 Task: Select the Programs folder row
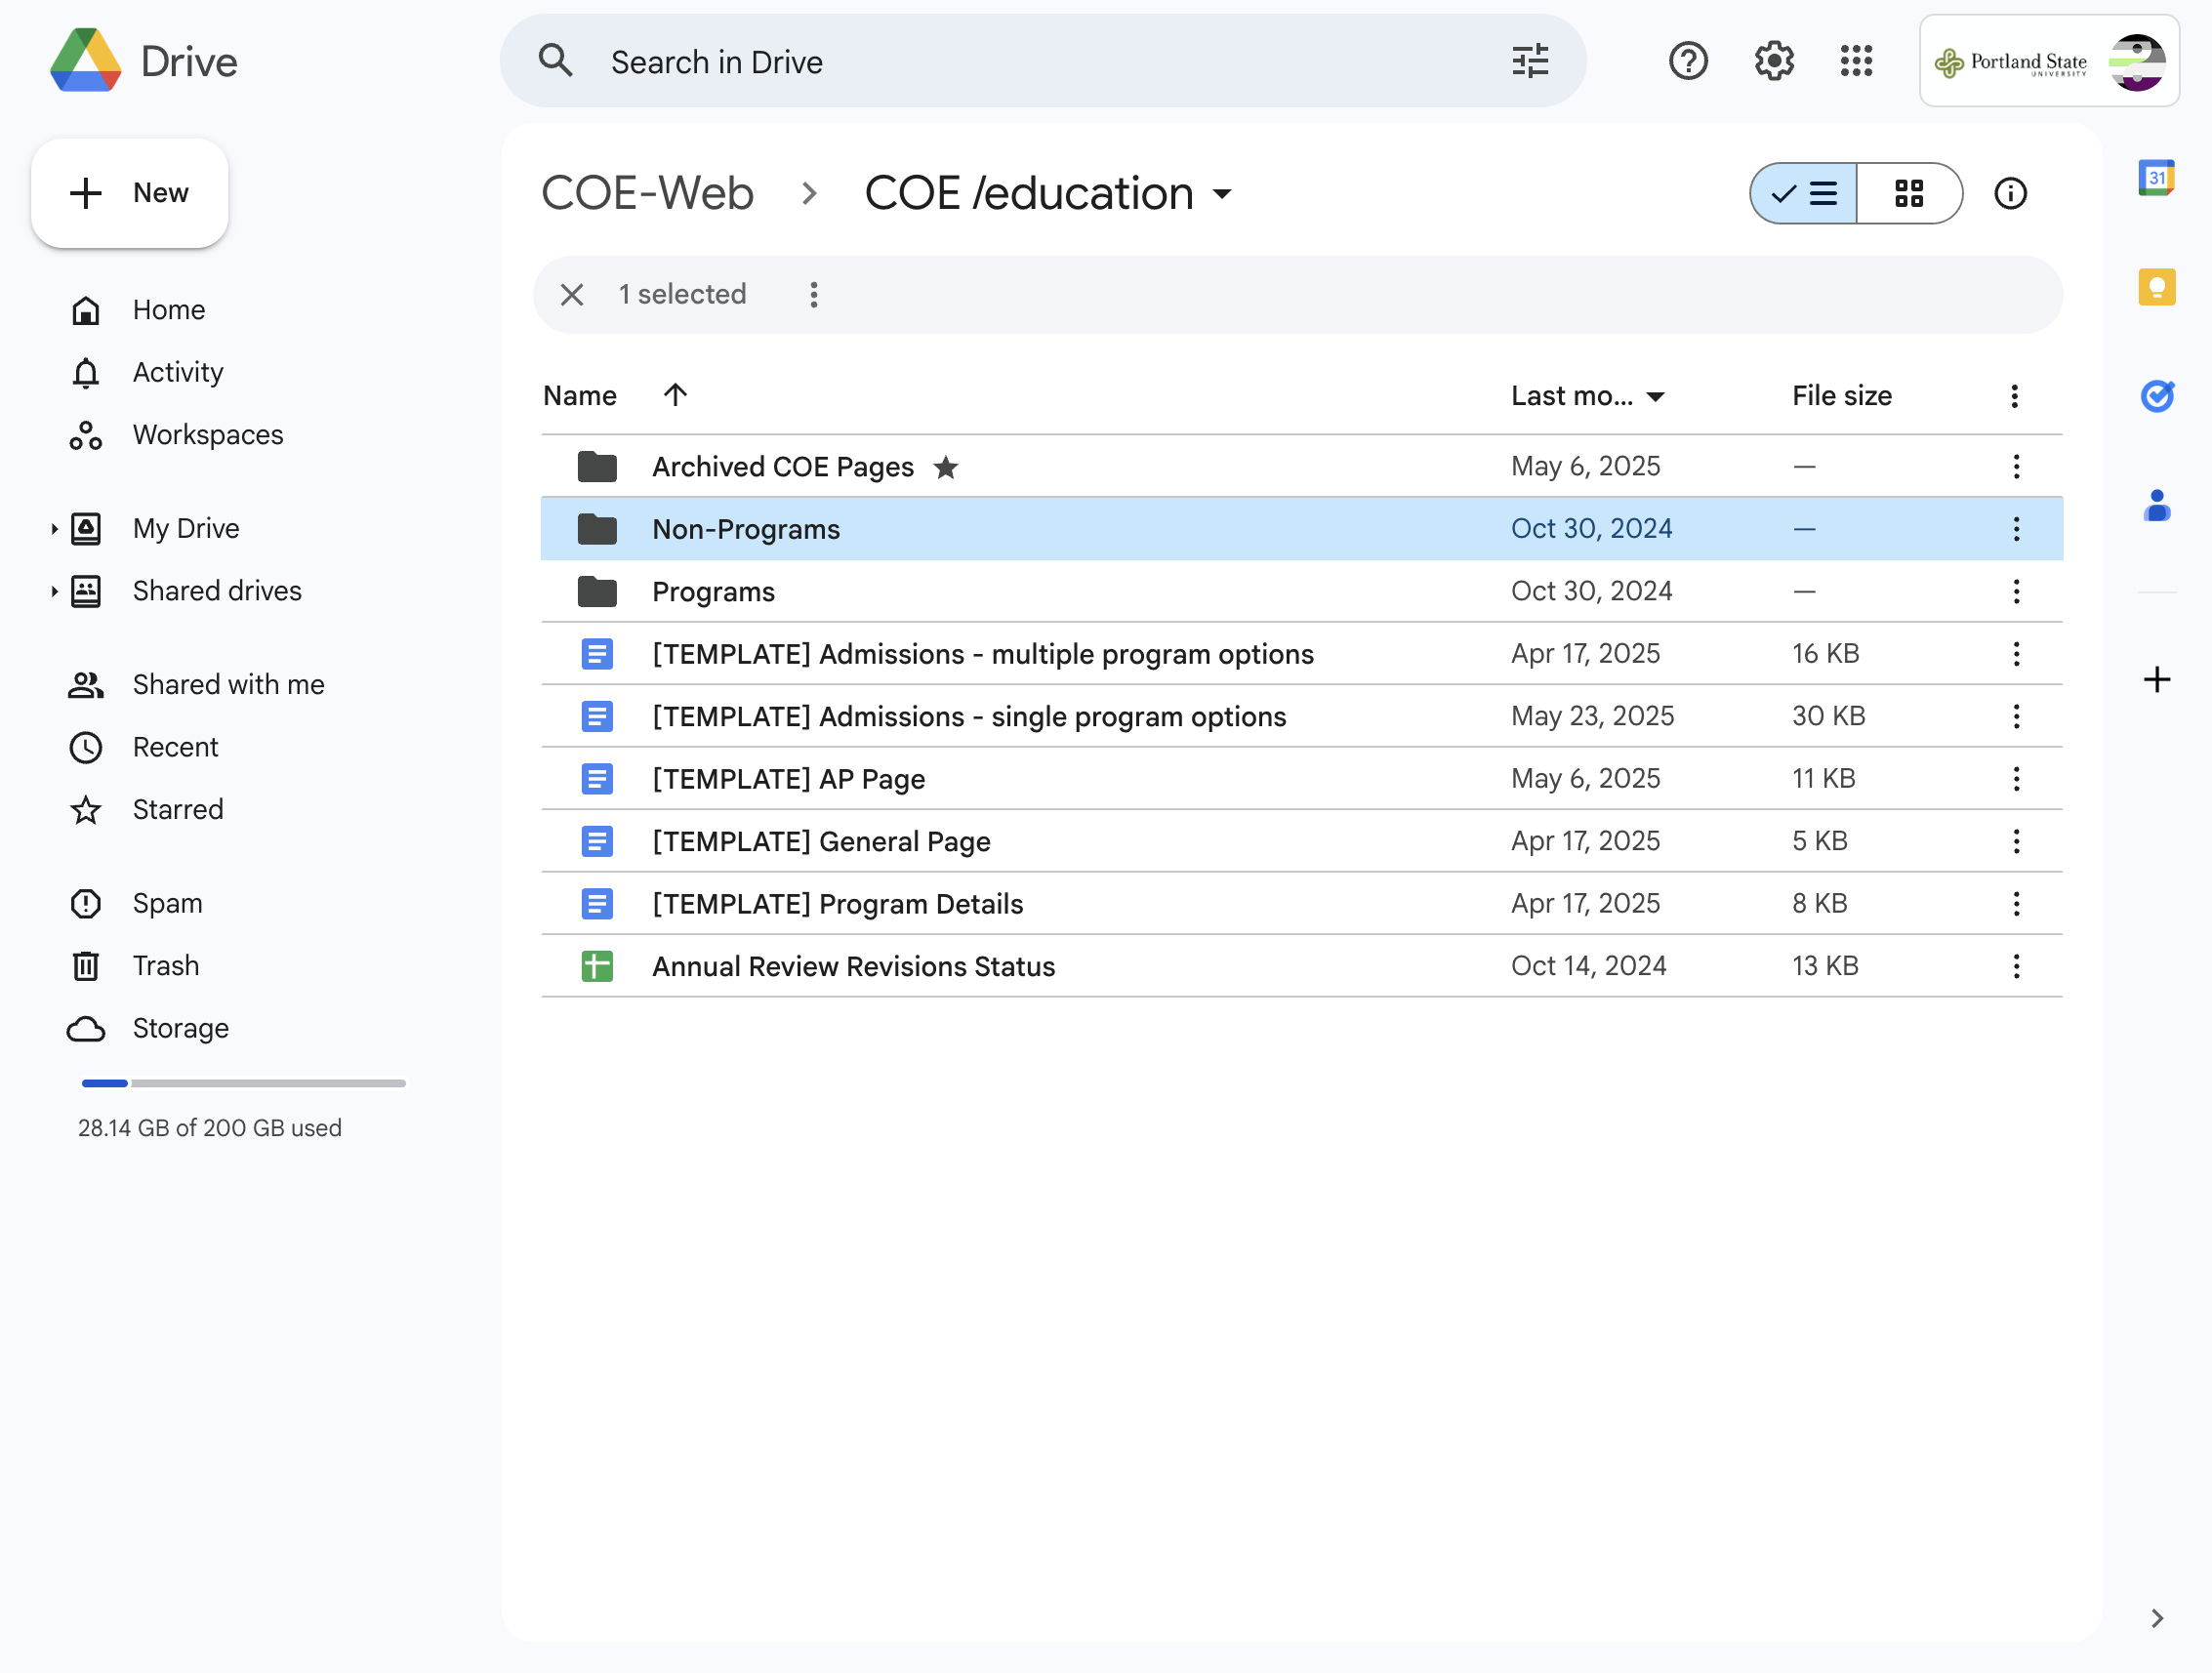click(1301, 591)
